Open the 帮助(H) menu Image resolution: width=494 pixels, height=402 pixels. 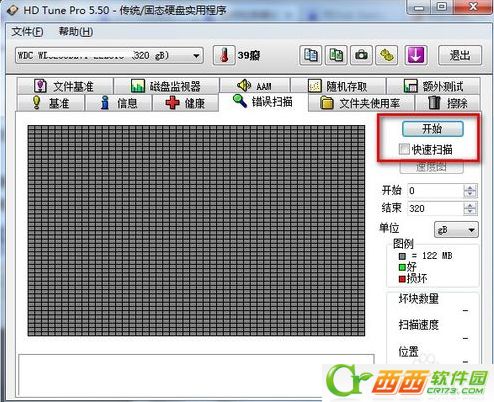[76, 32]
